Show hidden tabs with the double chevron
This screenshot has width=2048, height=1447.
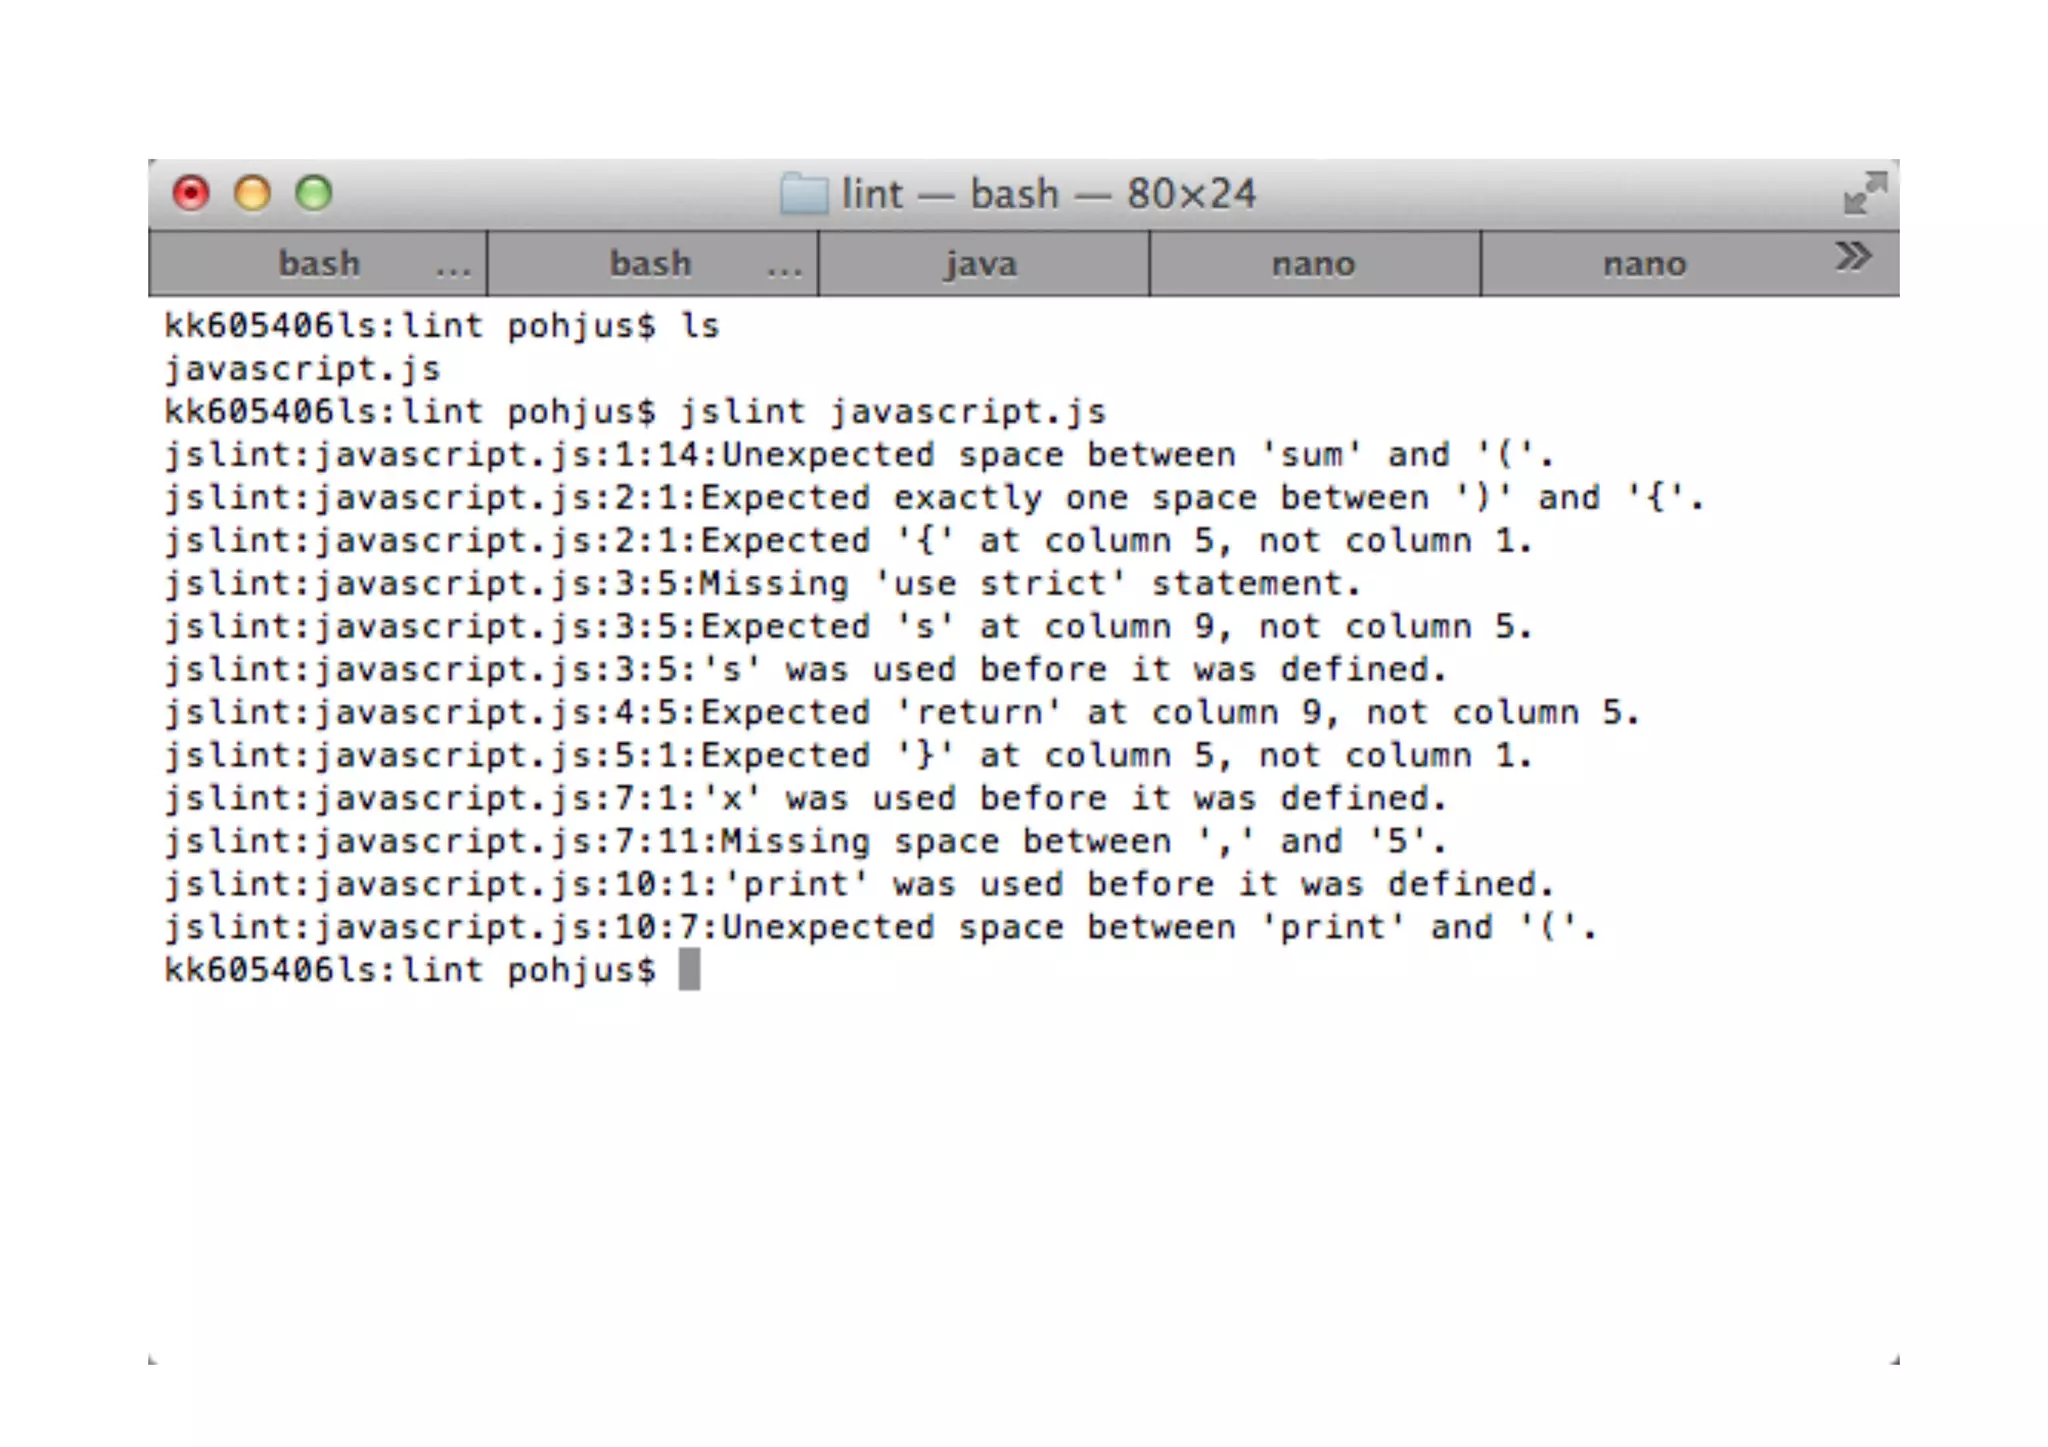(x=1853, y=257)
